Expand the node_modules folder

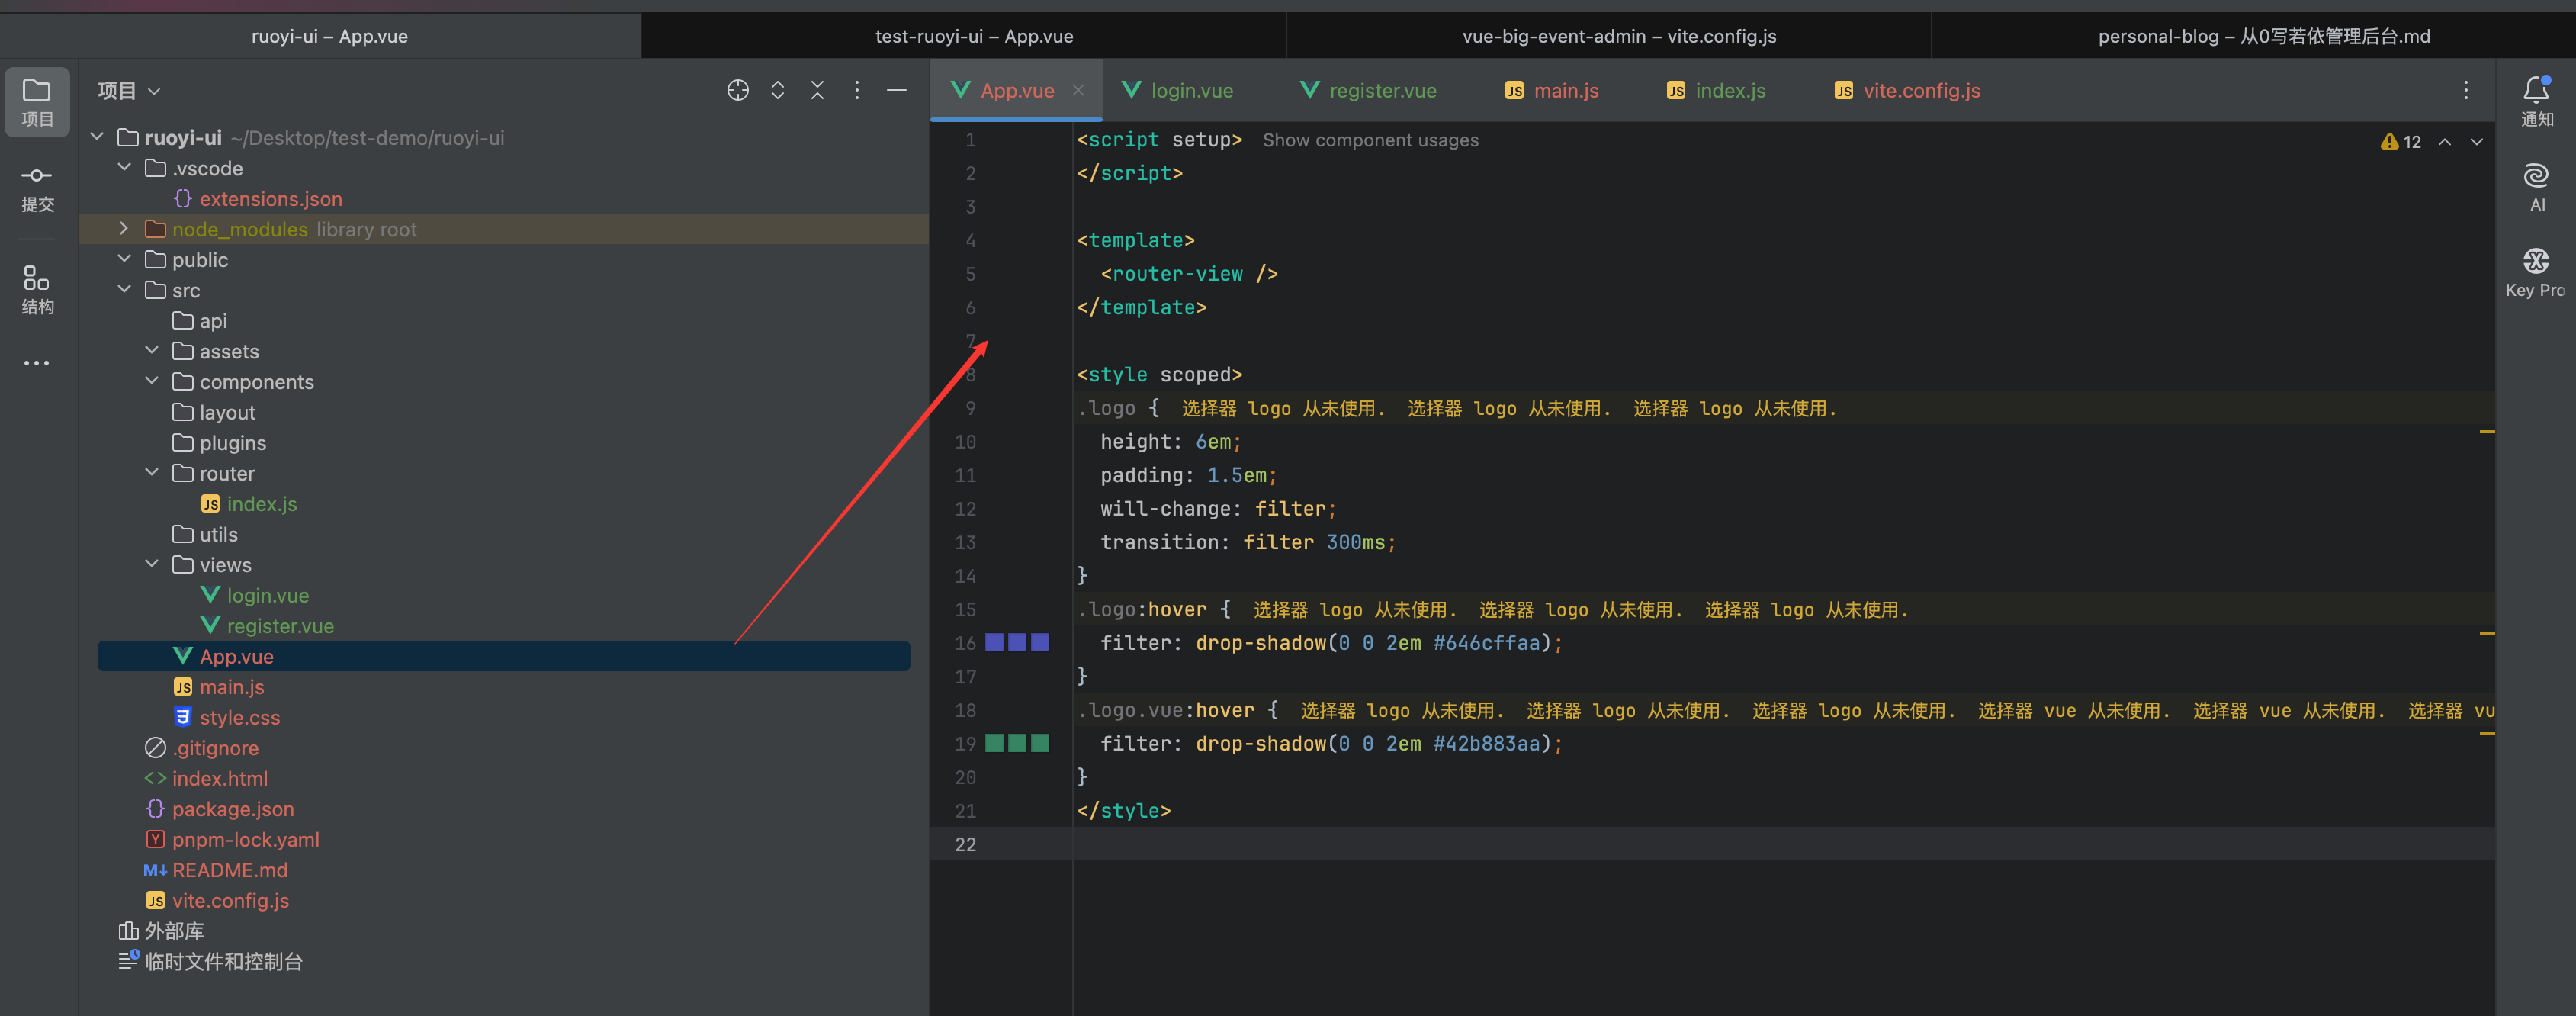click(125, 229)
